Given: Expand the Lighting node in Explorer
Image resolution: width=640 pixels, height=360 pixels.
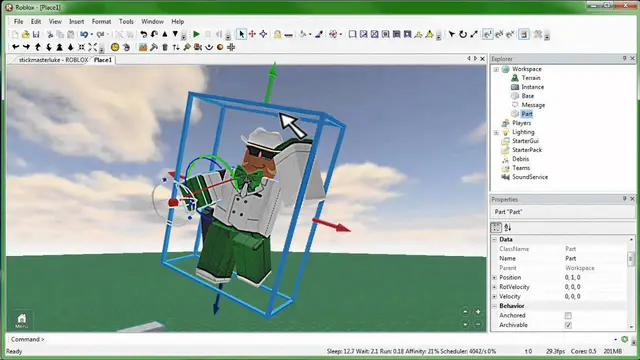Looking at the screenshot, I should click(x=496, y=132).
